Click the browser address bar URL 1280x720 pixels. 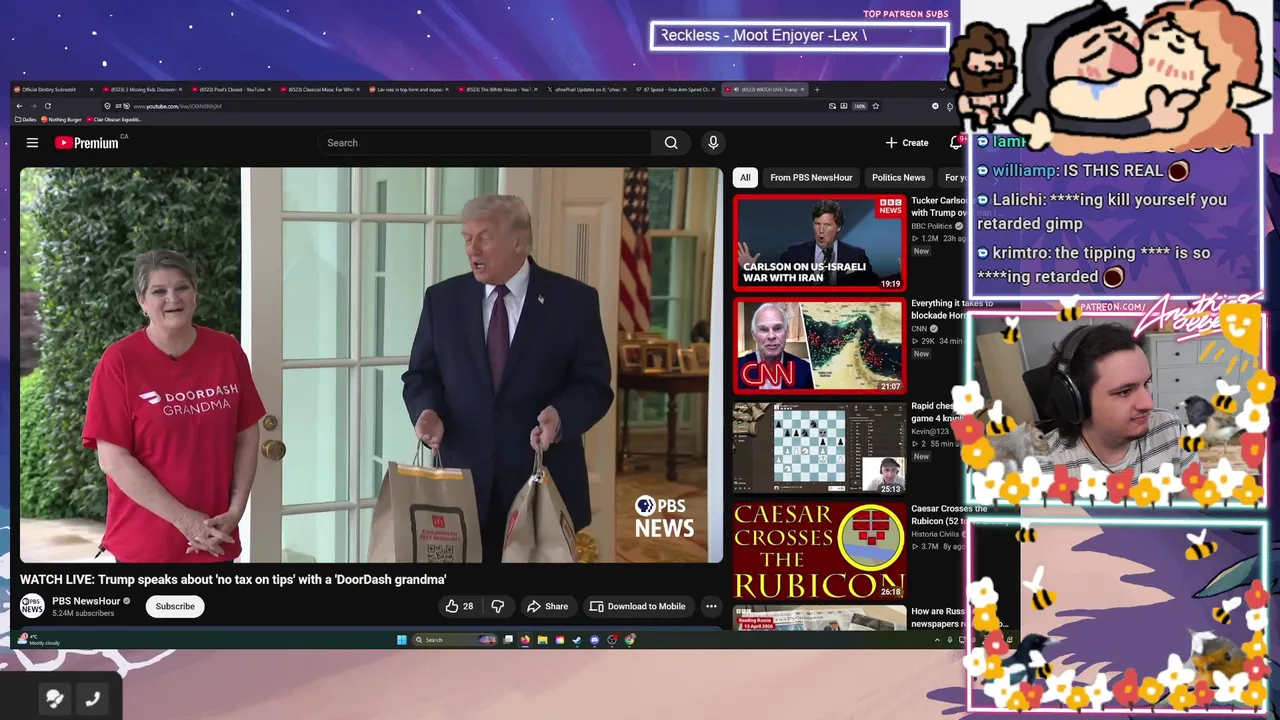pos(177,106)
